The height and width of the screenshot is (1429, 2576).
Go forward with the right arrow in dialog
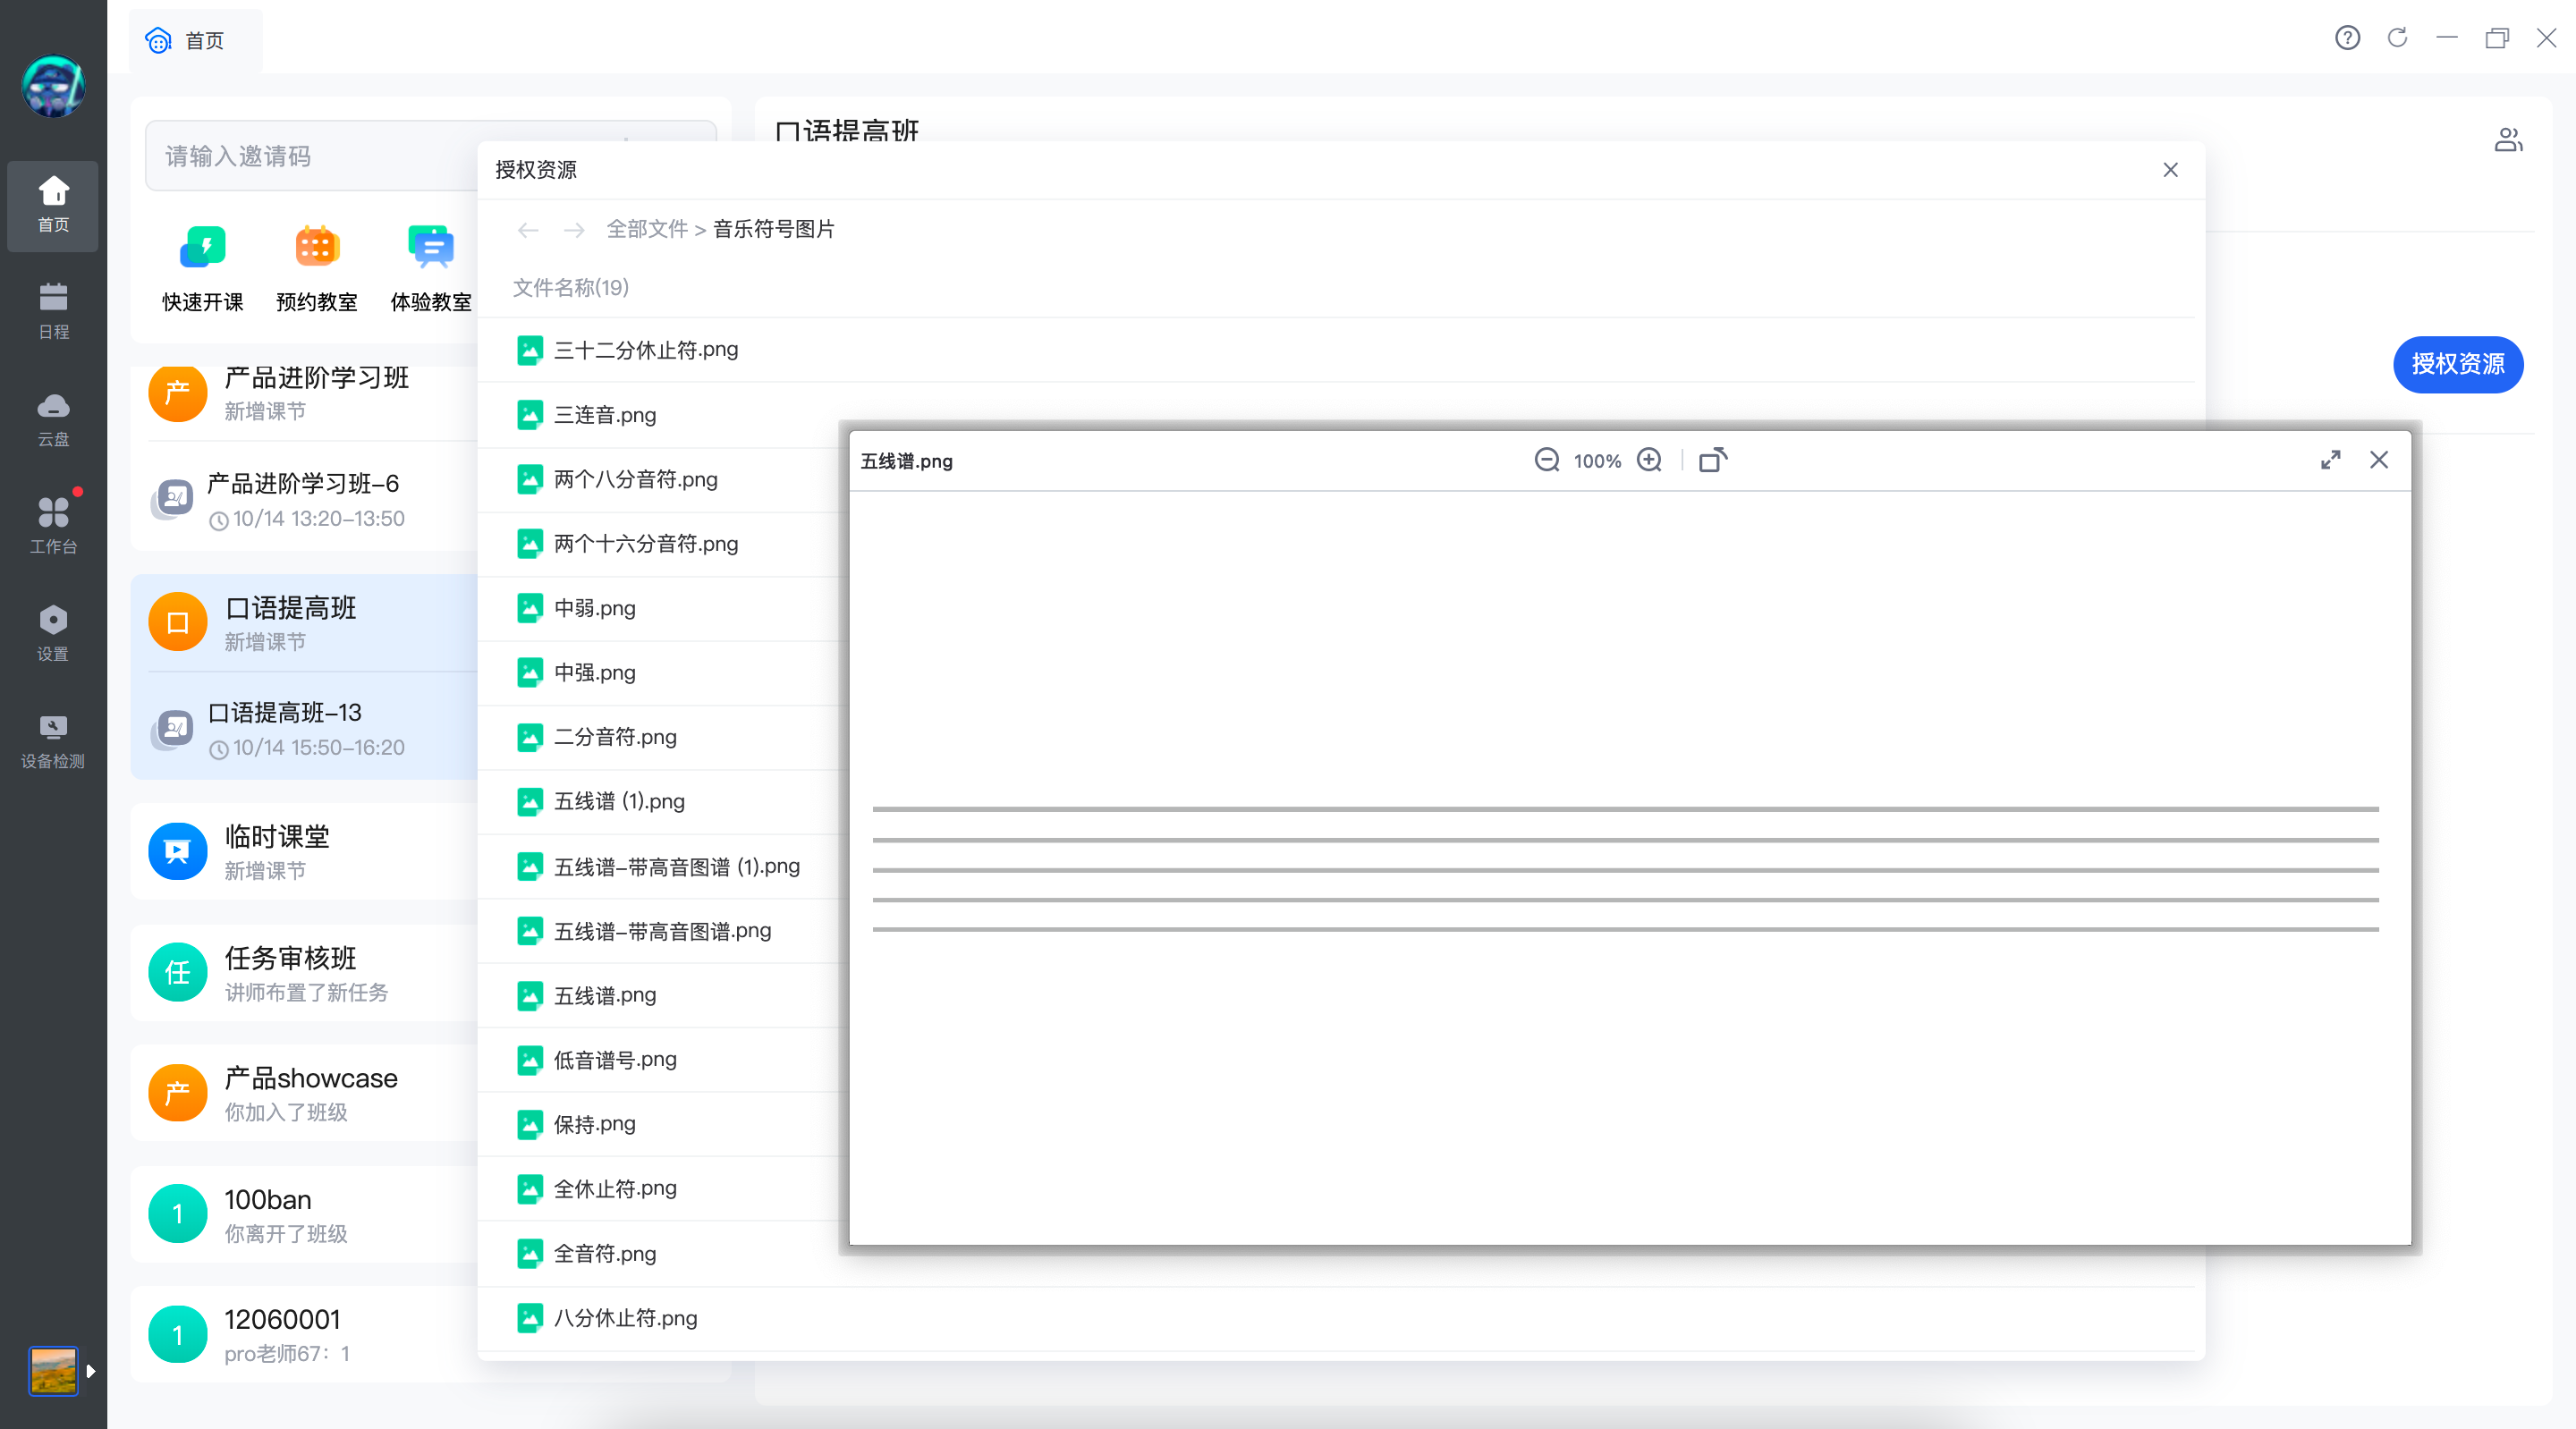pos(574,230)
